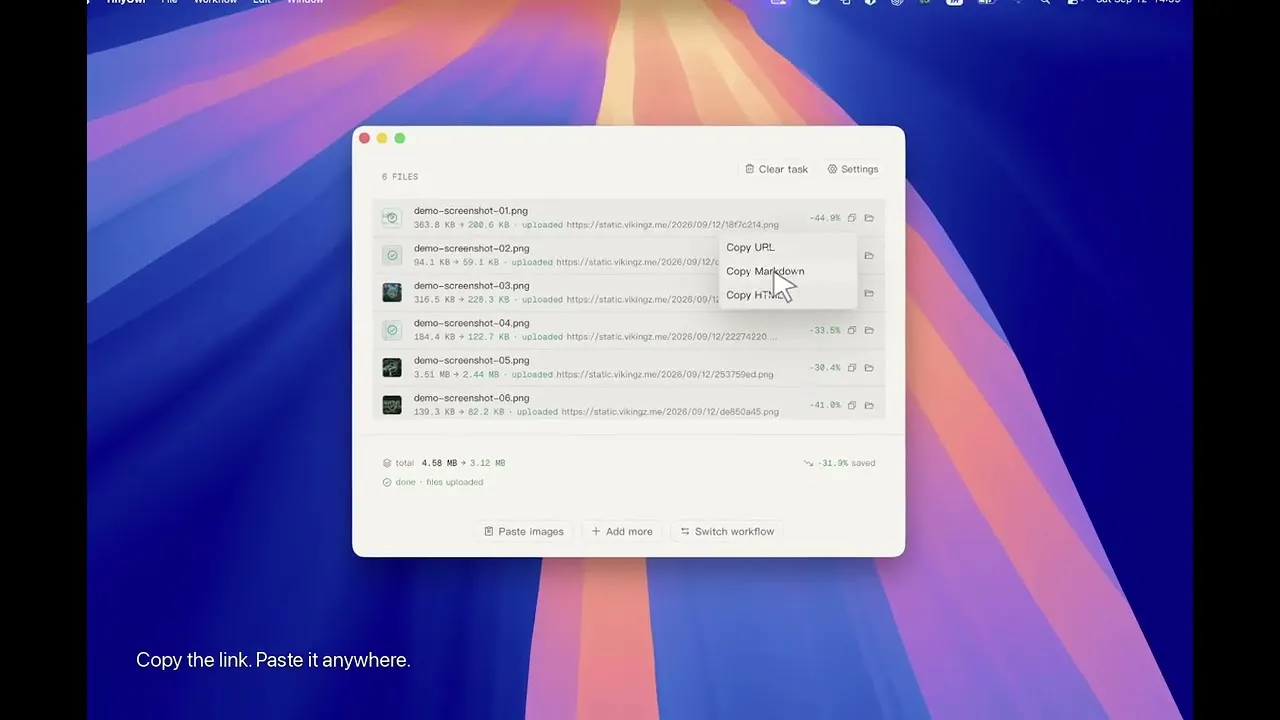
Task: Click the -41.0% savings value
Action: tap(825, 405)
